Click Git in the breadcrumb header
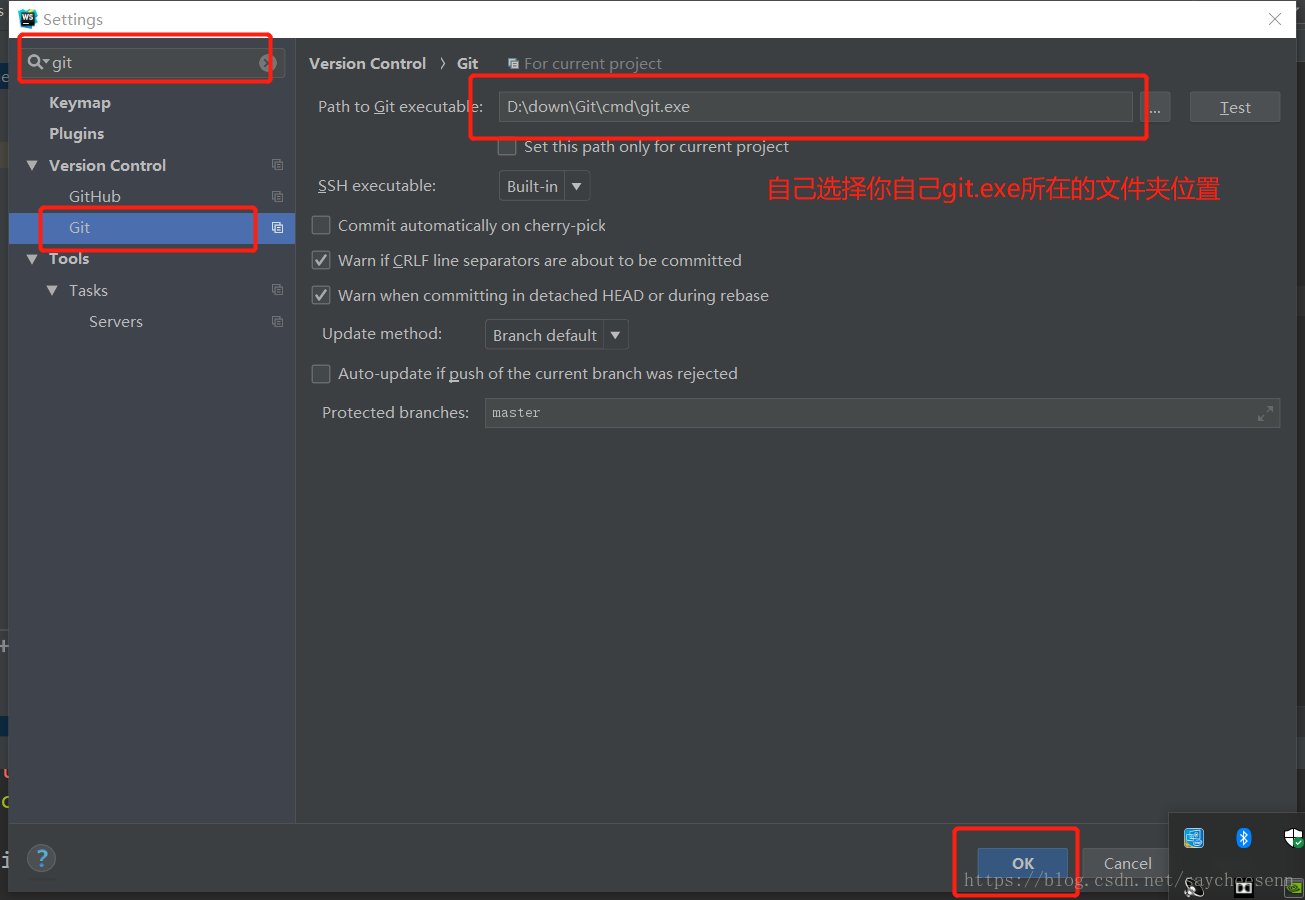 coord(468,63)
